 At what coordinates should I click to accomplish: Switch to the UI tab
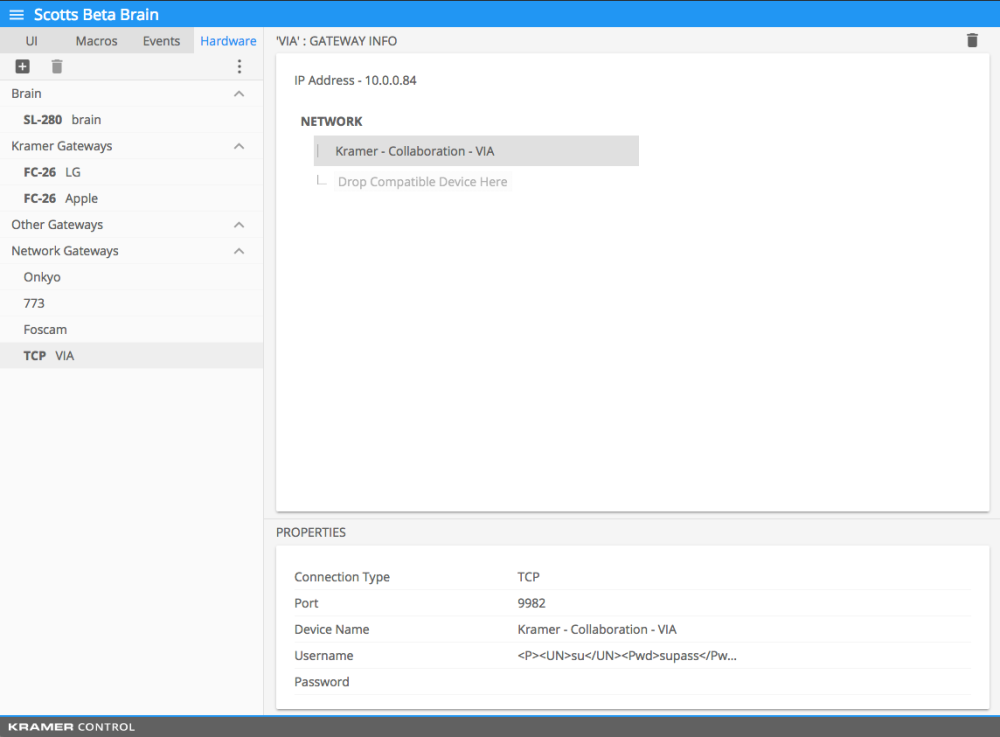point(31,41)
